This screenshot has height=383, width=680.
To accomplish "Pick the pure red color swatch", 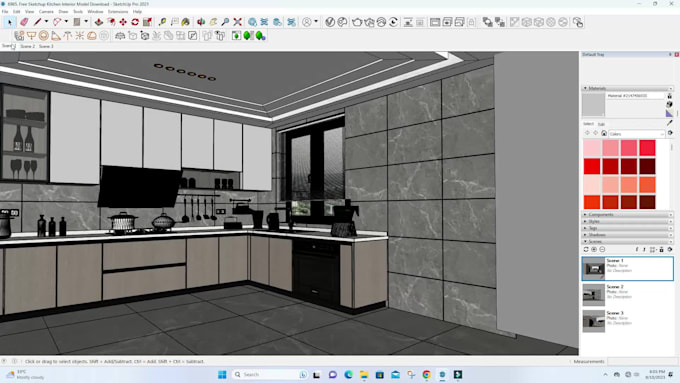I will pos(592,166).
